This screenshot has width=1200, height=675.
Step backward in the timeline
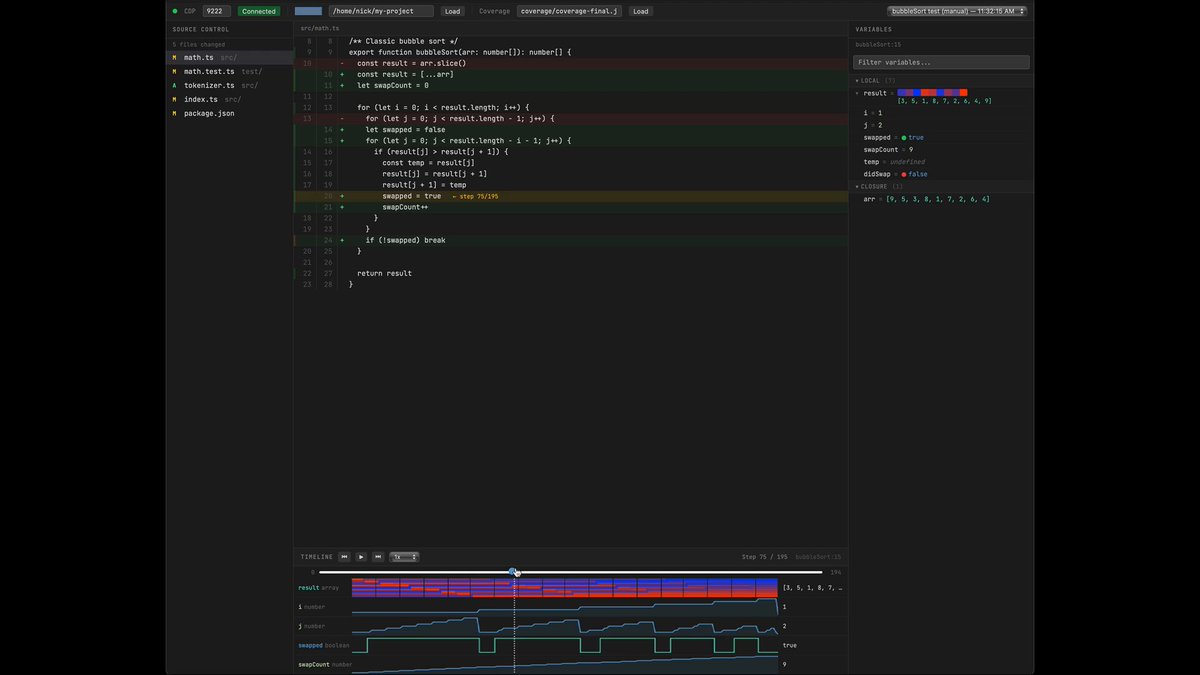point(345,556)
